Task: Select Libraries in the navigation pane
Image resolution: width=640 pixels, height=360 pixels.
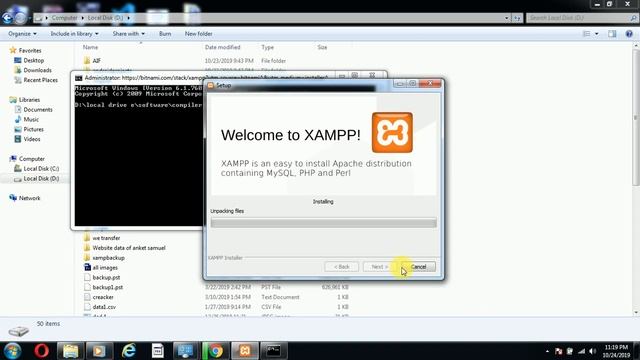Action: (29, 100)
